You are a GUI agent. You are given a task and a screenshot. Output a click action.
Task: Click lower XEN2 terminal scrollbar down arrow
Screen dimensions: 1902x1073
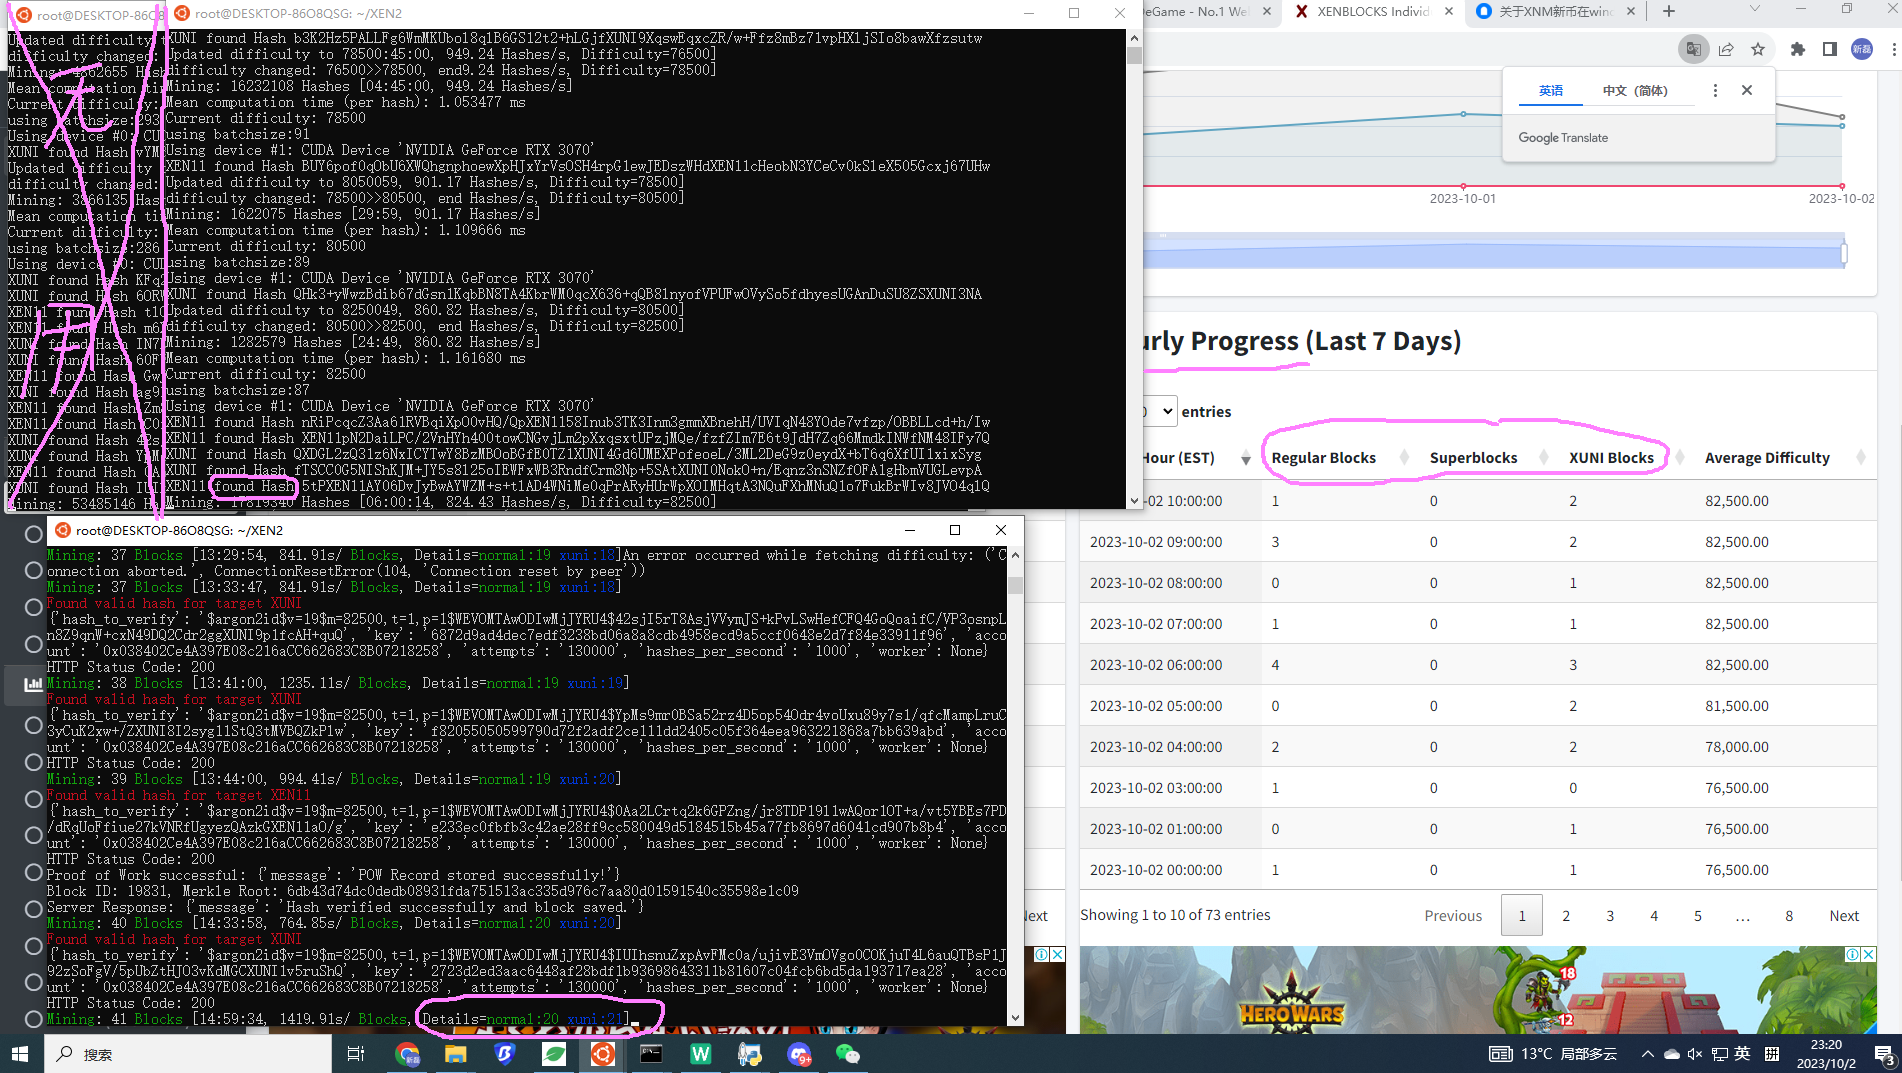[x=1015, y=1018]
